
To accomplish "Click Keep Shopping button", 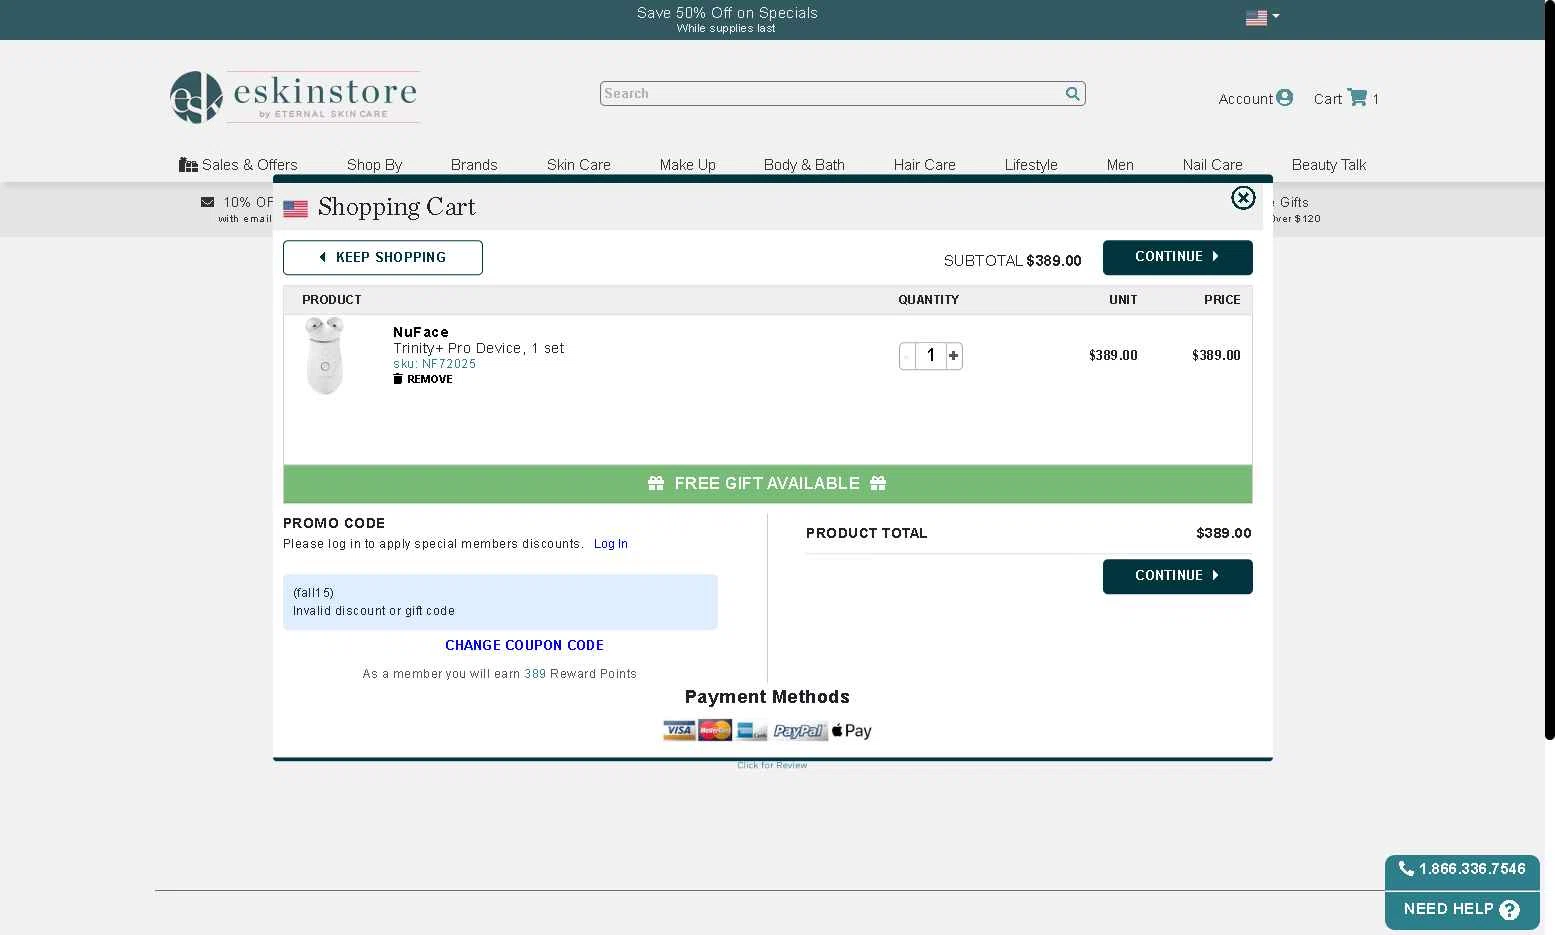I will coord(383,257).
